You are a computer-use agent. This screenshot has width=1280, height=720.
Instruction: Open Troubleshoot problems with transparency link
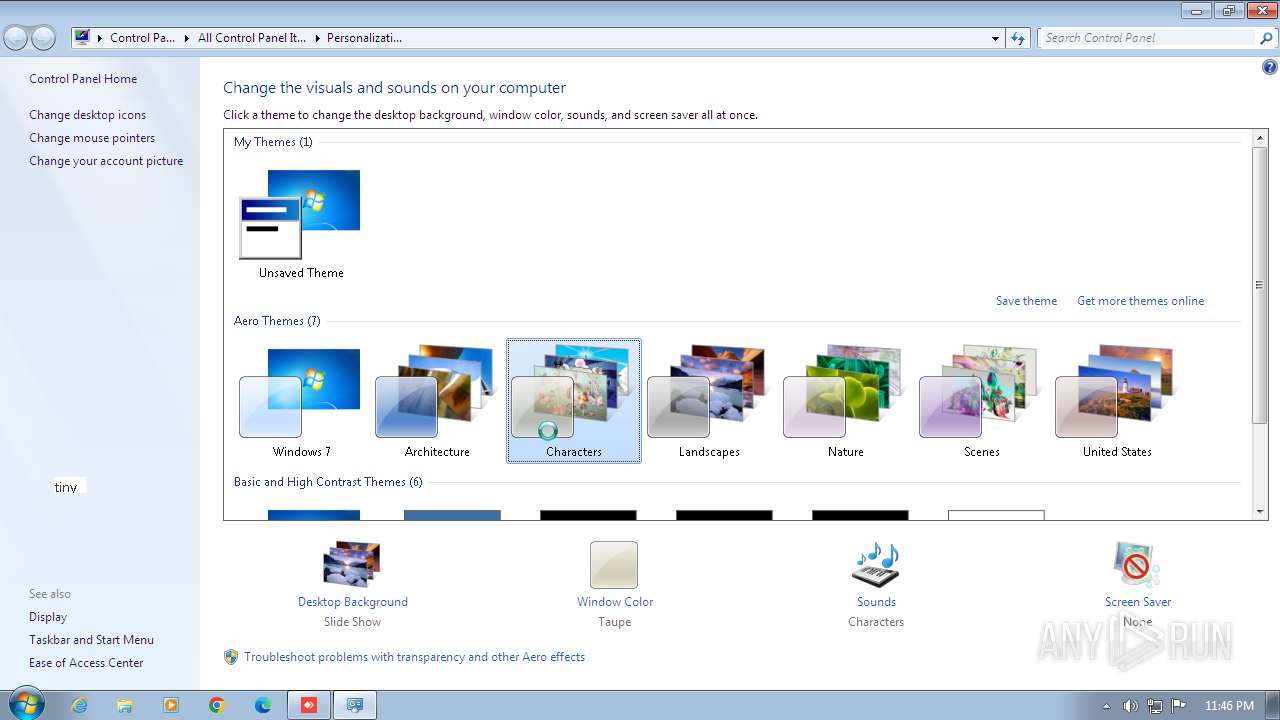pyautogui.click(x=414, y=657)
